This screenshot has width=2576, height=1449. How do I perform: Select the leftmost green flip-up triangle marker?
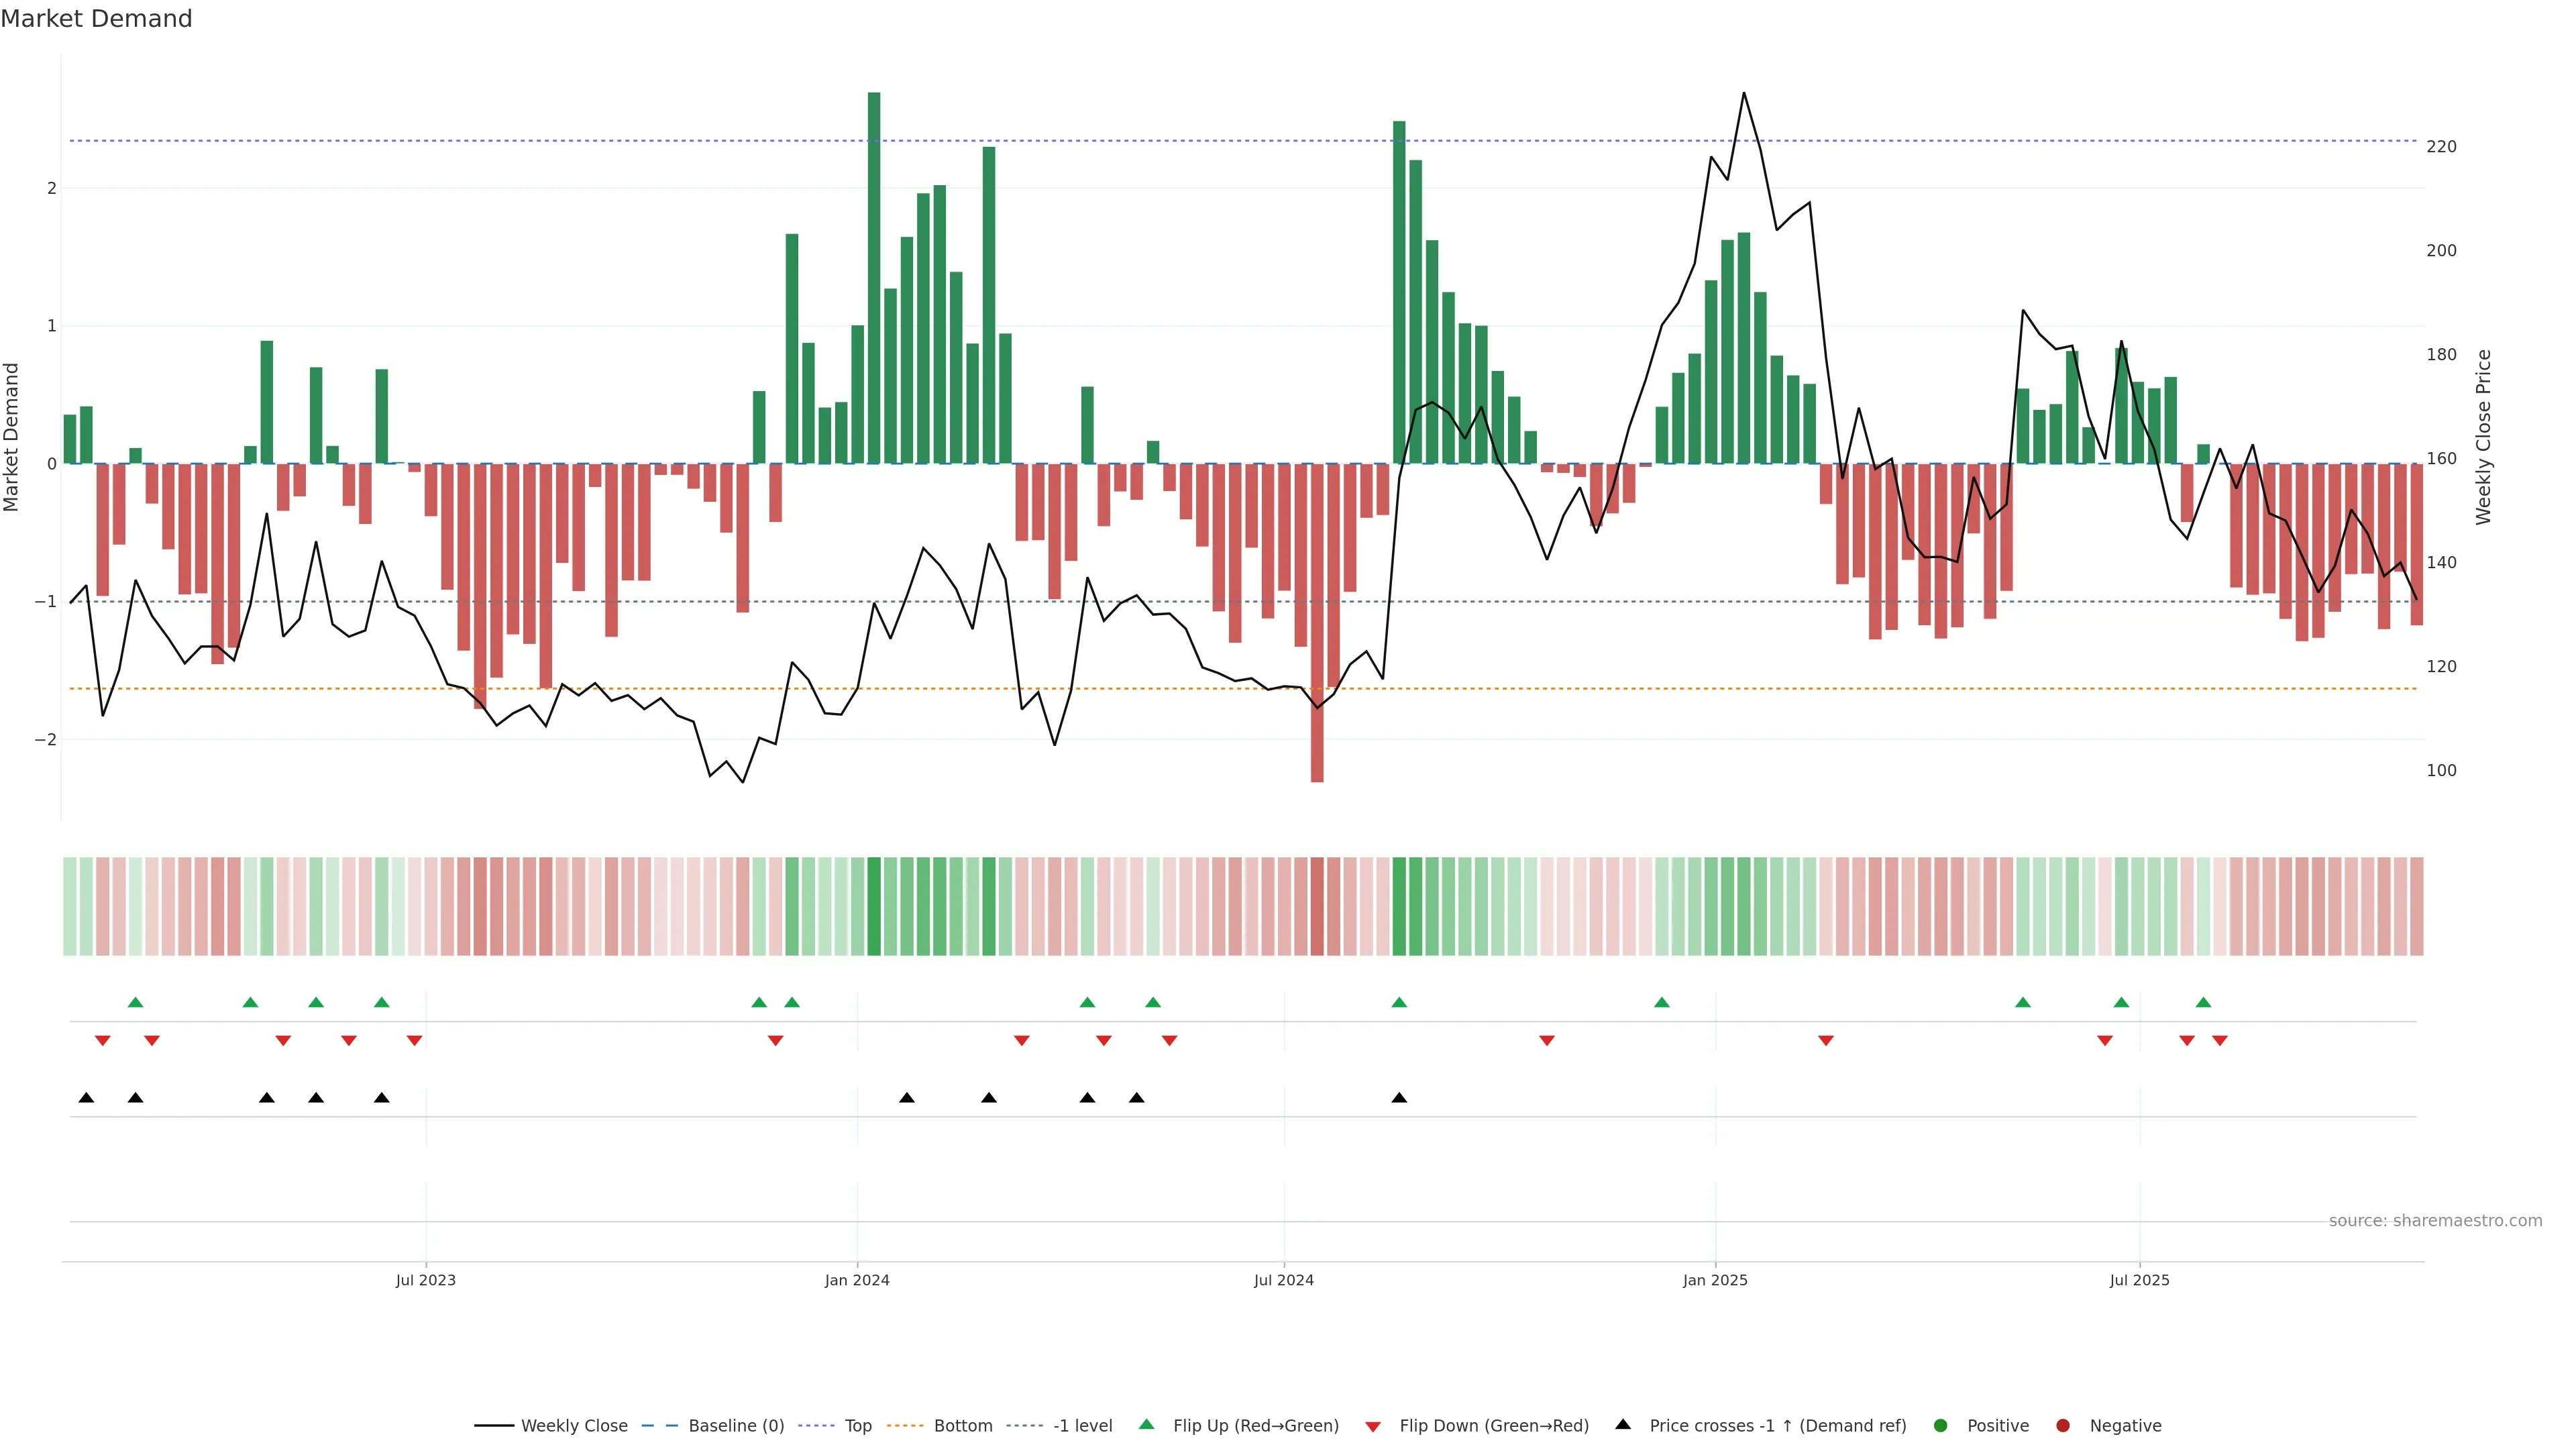point(136,1003)
